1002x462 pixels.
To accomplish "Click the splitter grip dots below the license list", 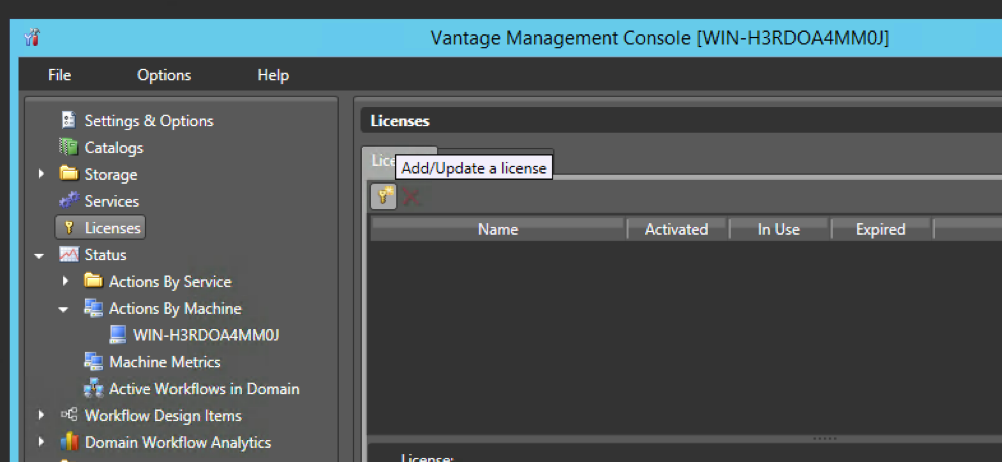I will pyautogui.click(x=824, y=439).
